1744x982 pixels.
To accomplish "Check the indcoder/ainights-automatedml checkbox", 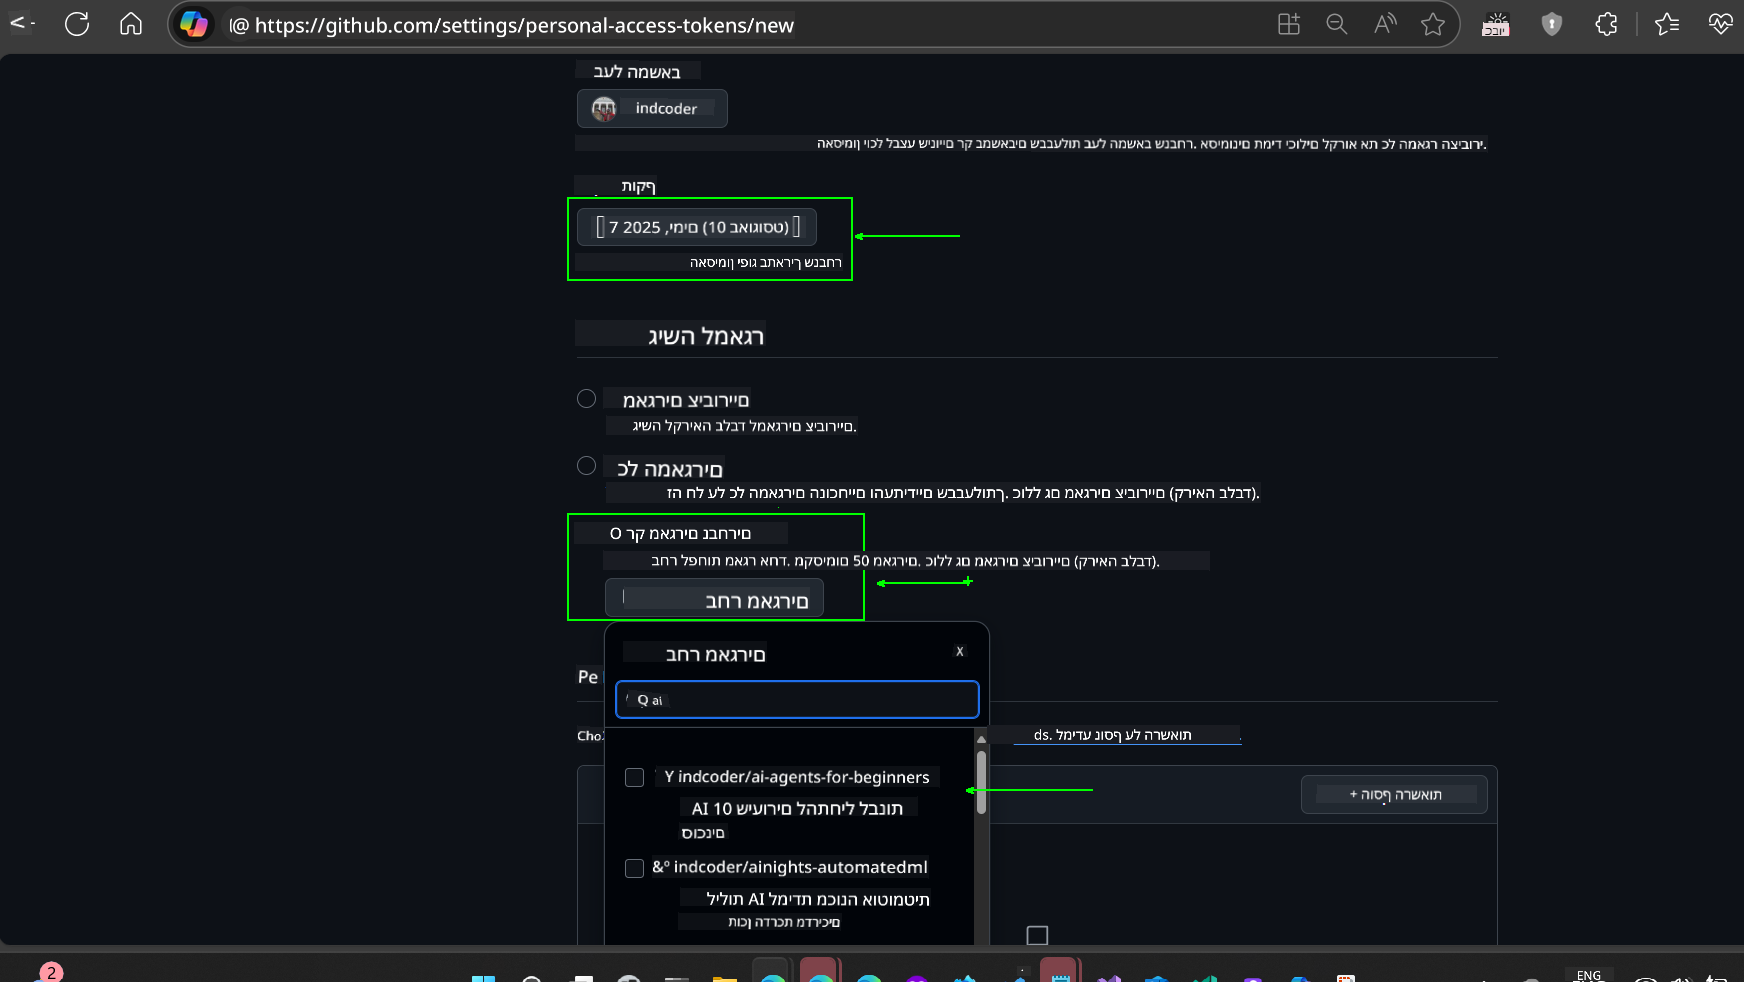I will [634, 868].
